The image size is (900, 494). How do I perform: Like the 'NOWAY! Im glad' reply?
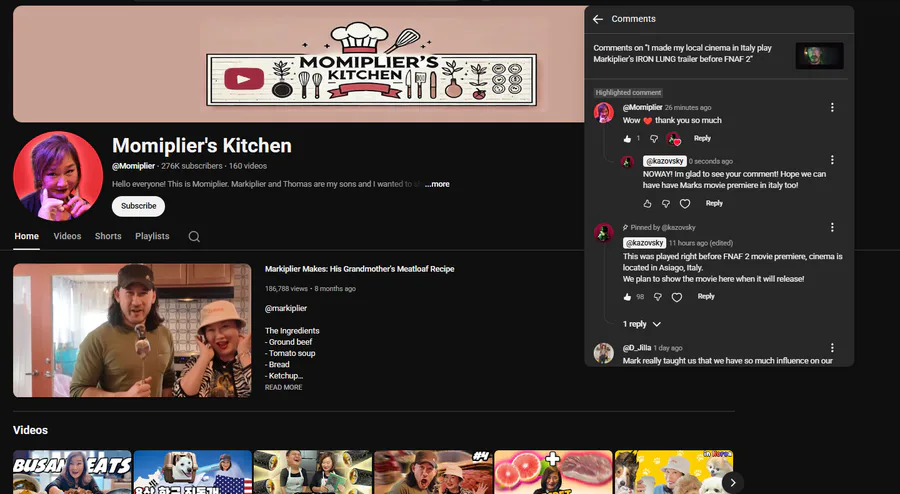coord(647,204)
